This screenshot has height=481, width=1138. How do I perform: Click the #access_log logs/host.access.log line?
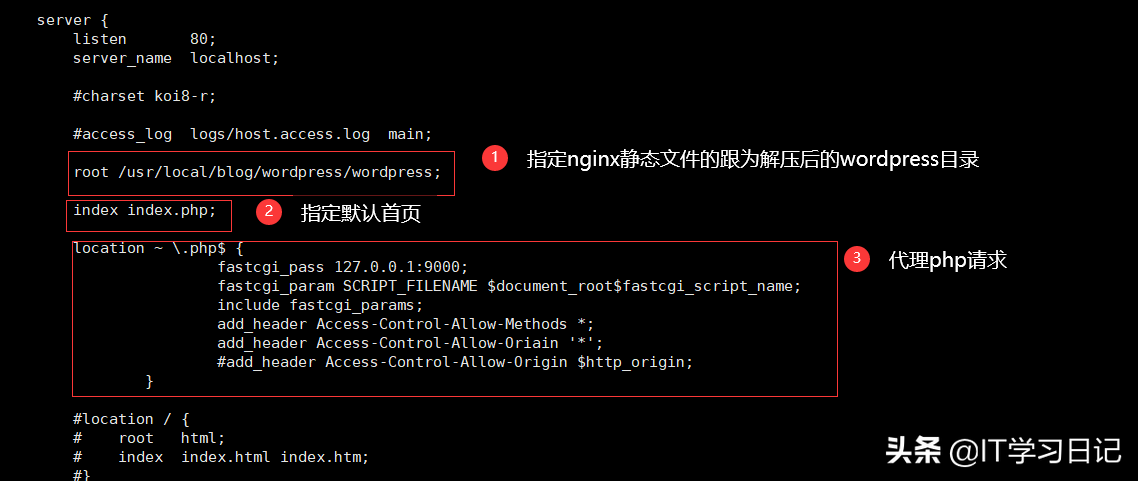pos(253,134)
